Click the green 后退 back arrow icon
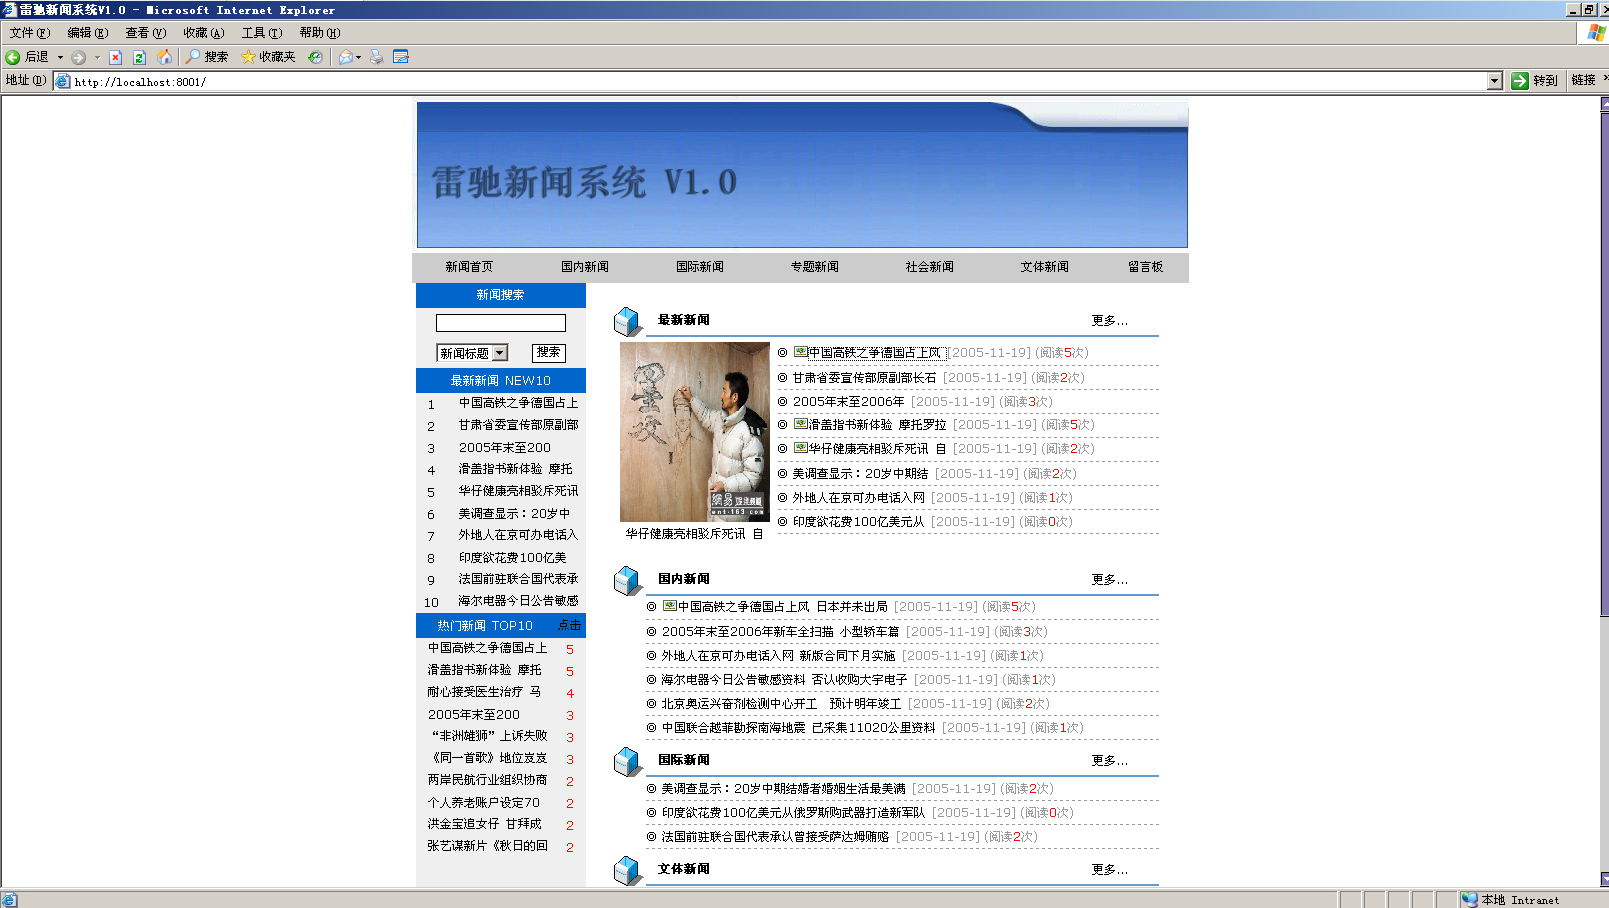Image resolution: width=1609 pixels, height=908 pixels. [12, 57]
